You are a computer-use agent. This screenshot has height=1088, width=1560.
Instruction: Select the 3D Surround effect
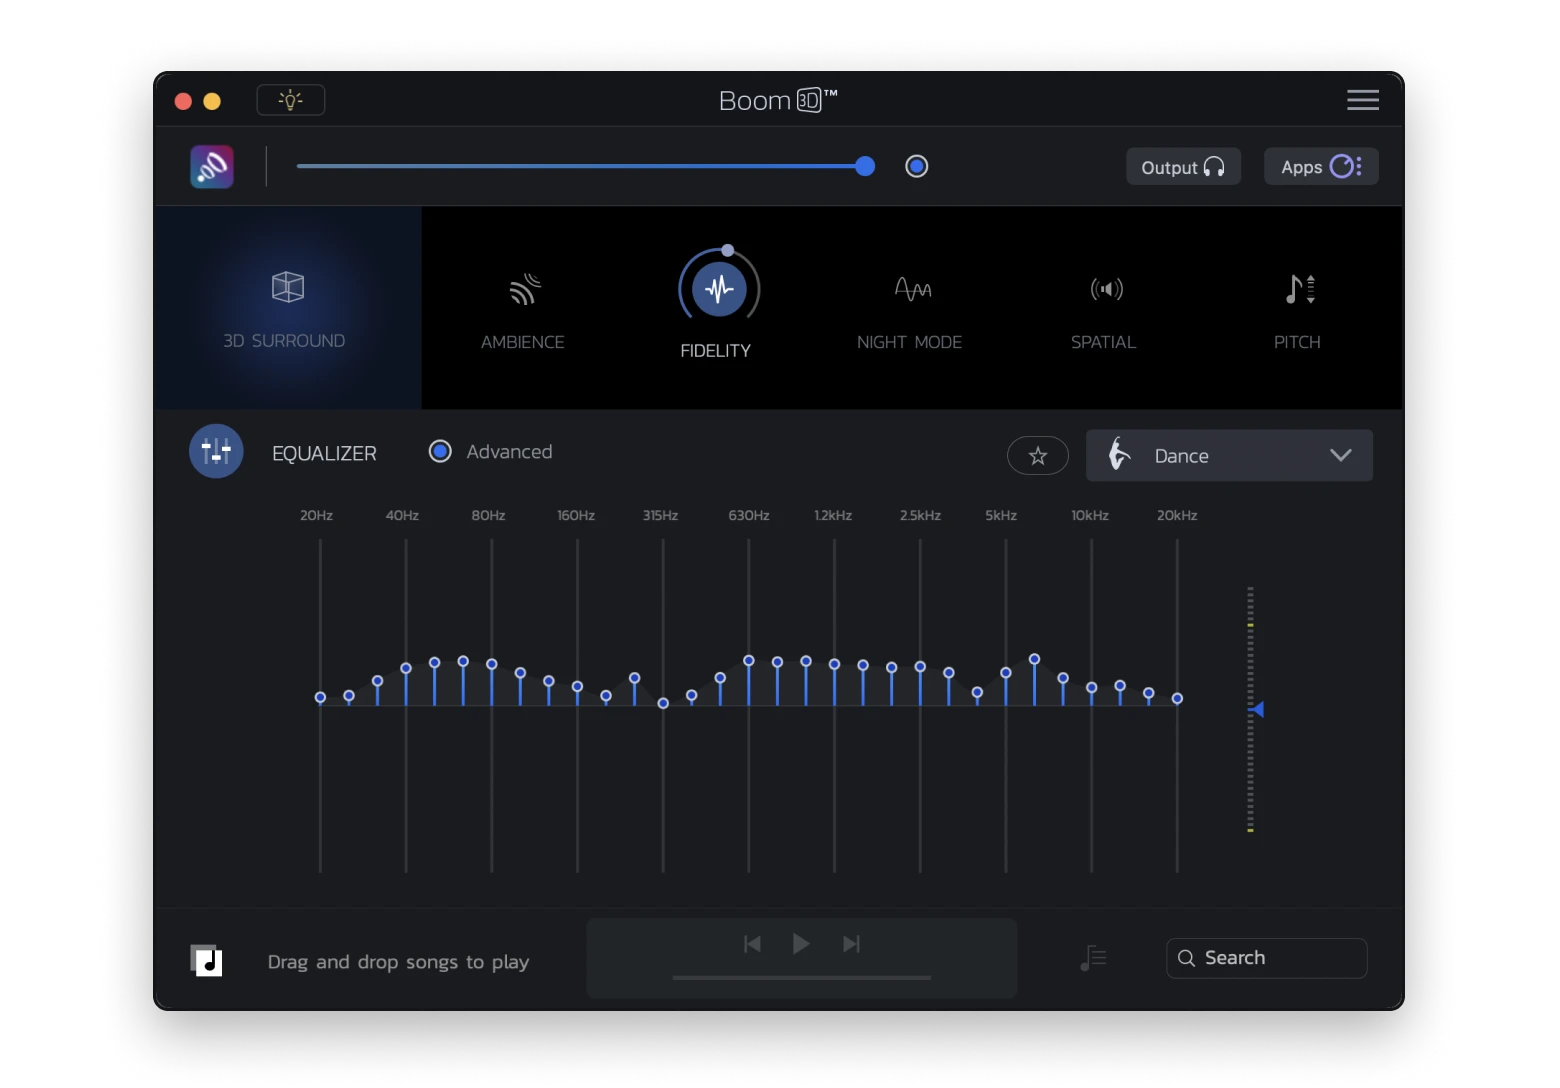point(287,308)
